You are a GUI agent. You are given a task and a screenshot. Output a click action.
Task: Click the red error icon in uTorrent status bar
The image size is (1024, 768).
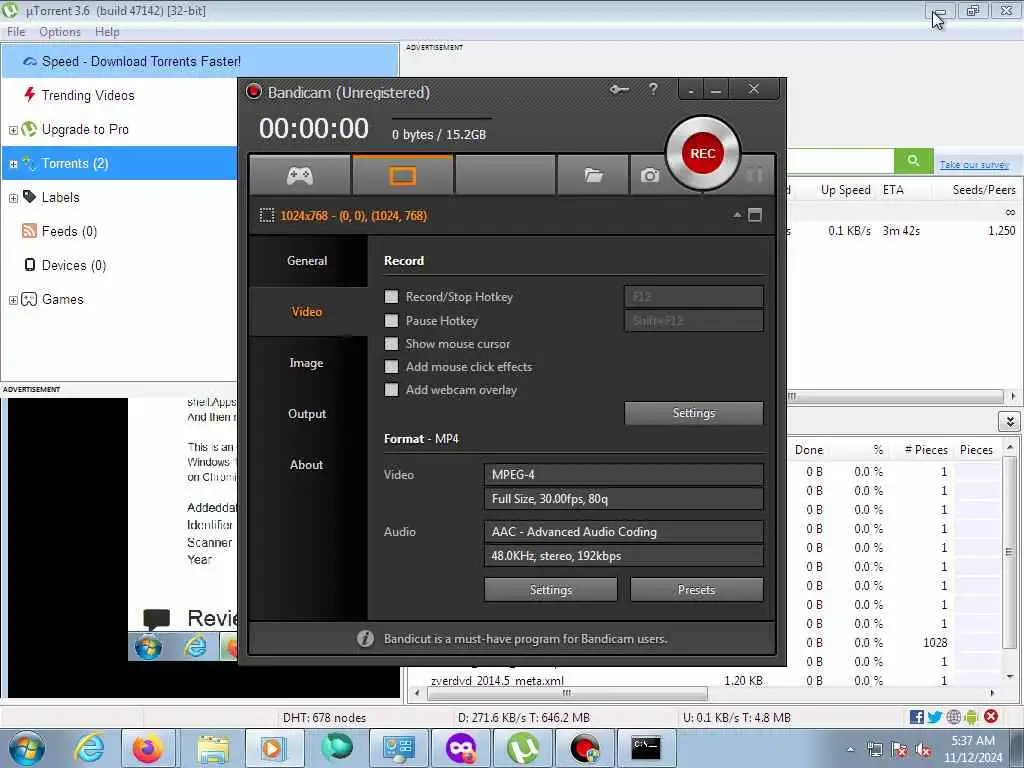click(991, 716)
